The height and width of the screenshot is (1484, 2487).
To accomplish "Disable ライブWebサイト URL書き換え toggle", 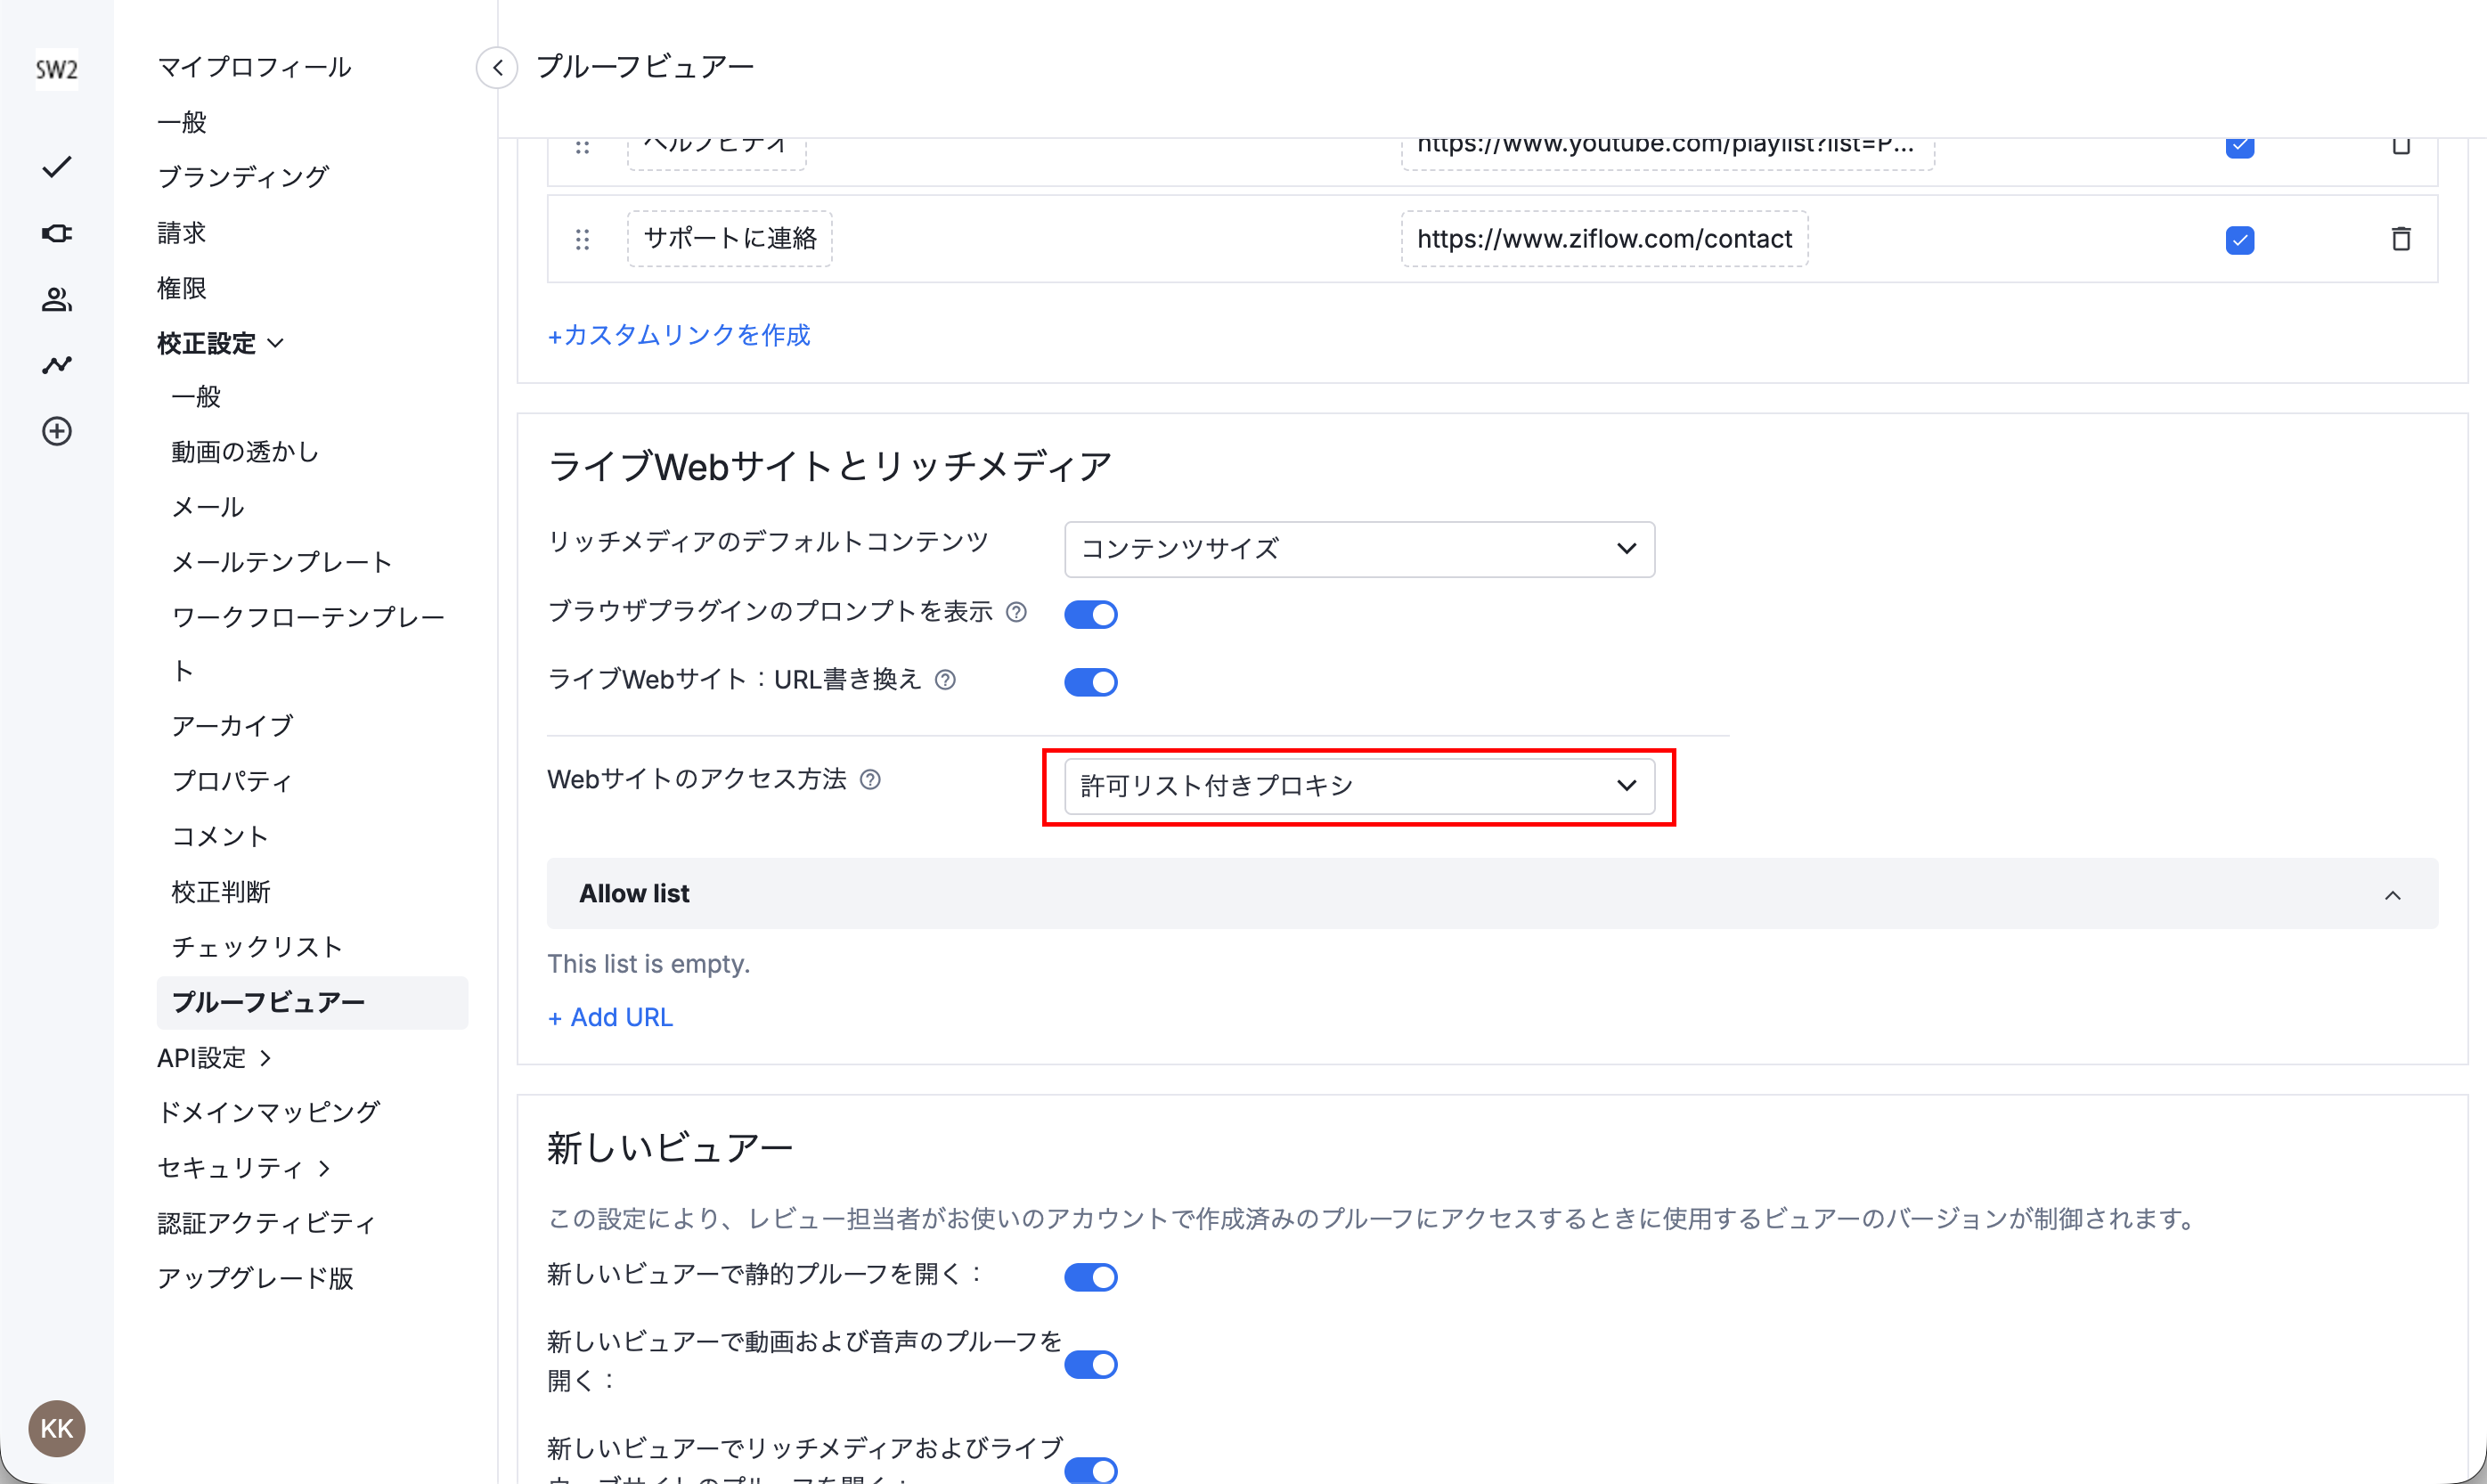I will point(1090,682).
